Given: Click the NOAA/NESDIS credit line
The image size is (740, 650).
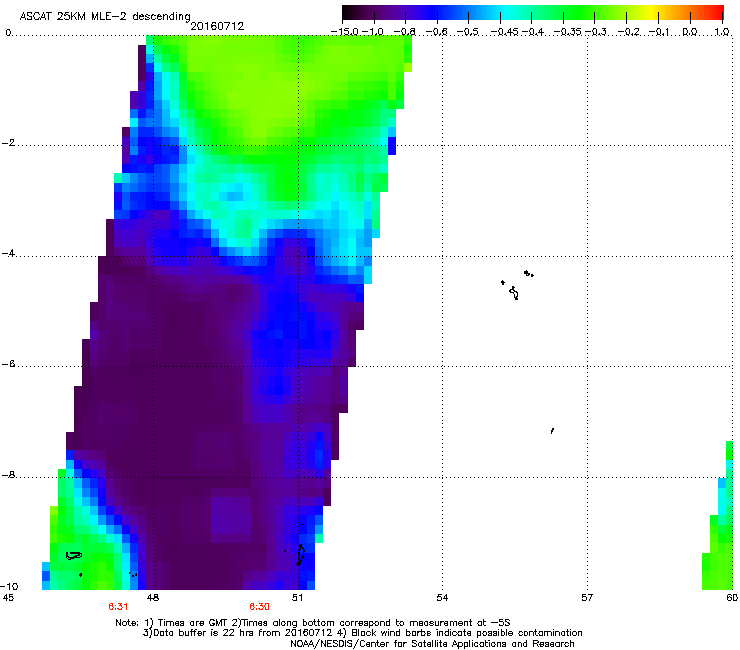Looking at the screenshot, I should (x=432, y=644).
